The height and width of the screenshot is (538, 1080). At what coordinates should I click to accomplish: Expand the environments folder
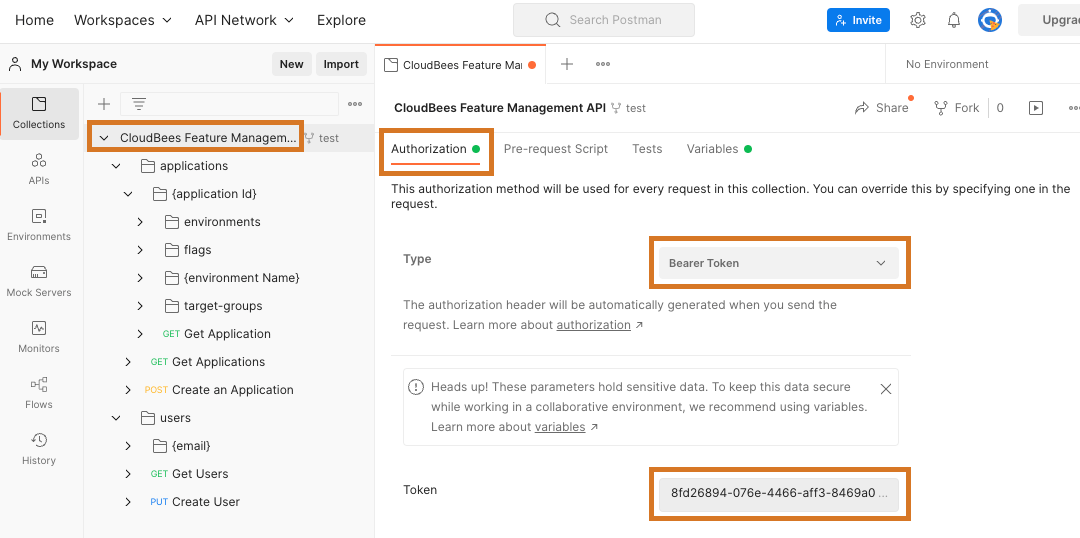tap(140, 222)
